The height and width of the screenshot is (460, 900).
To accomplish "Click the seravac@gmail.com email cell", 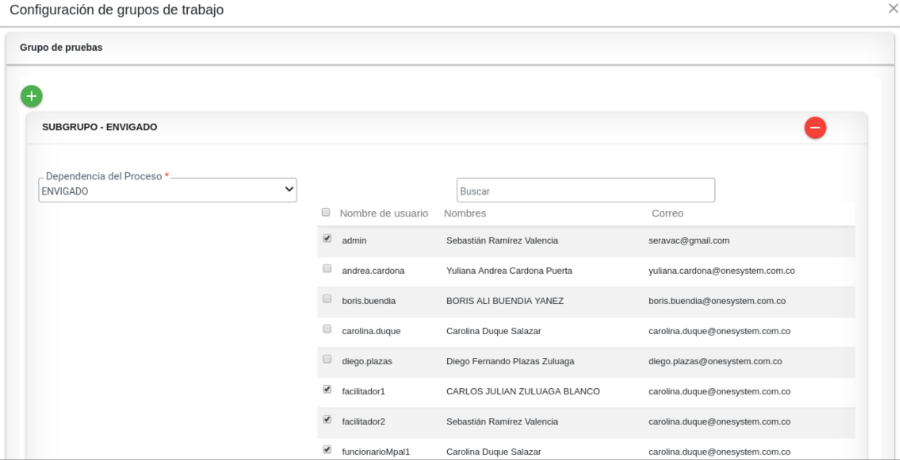I will (689, 241).
